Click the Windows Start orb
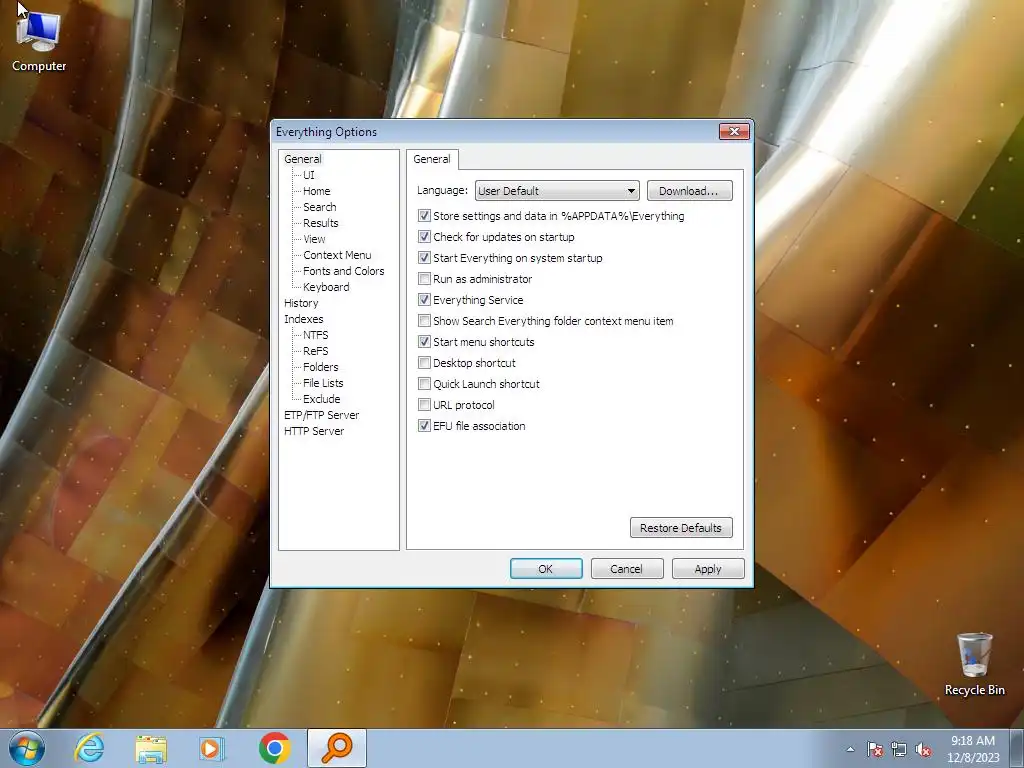 (x=27, y=748)
